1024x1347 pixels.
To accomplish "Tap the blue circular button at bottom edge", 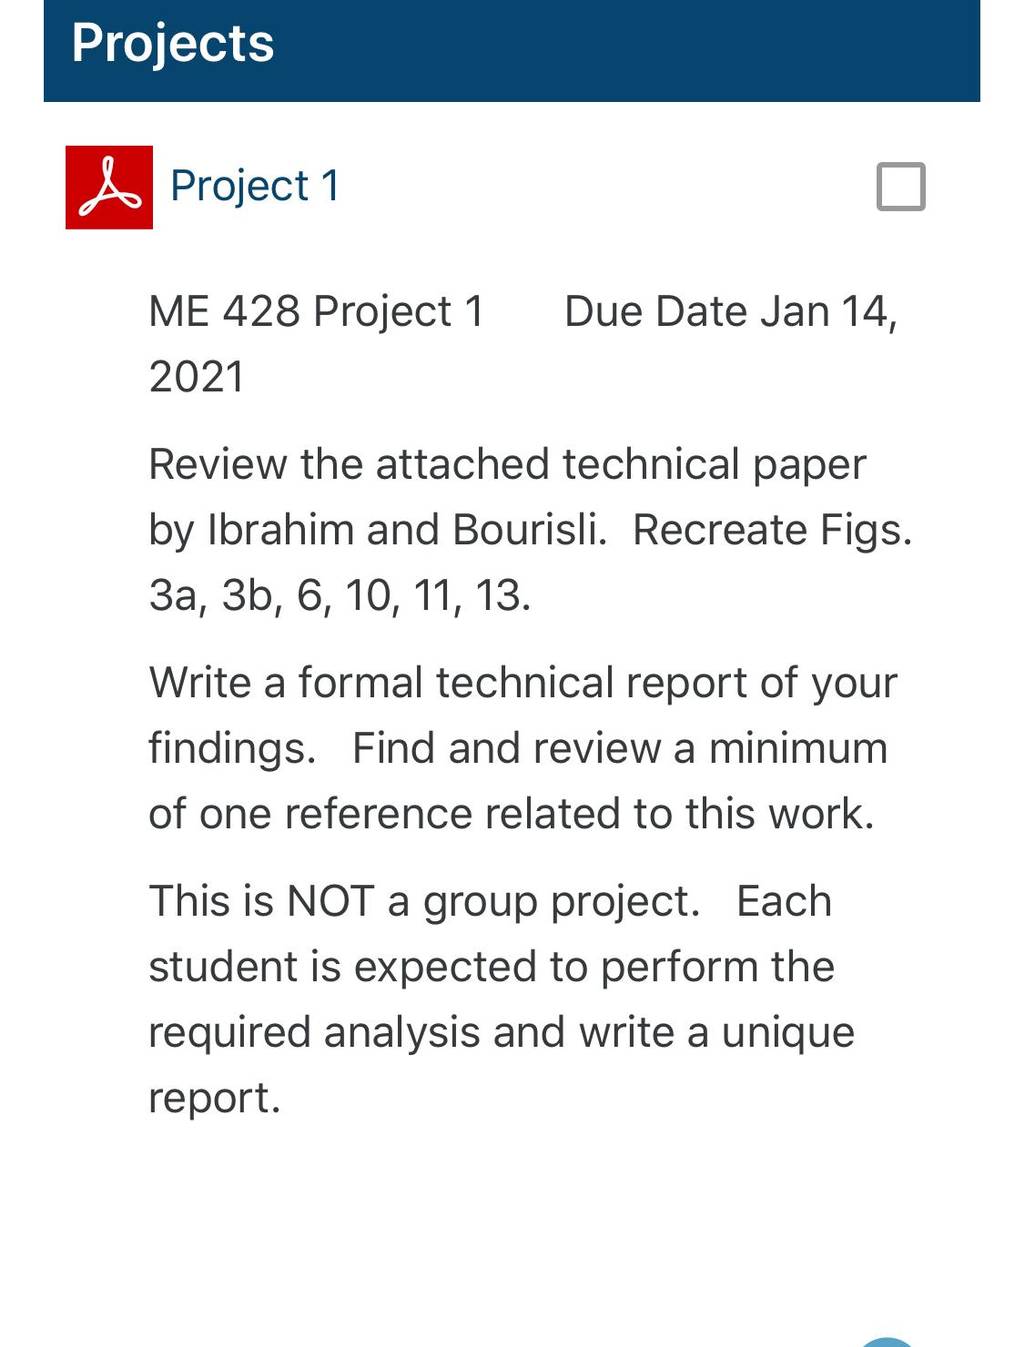I will coord(887,1341).
